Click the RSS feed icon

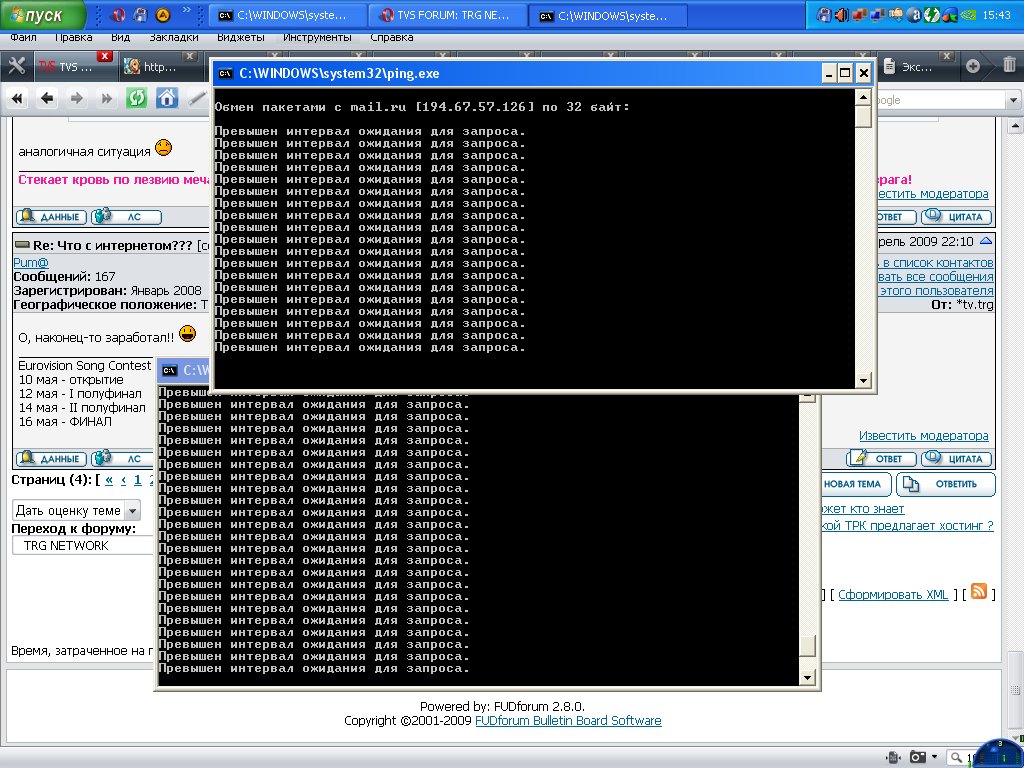pos(979,591)
